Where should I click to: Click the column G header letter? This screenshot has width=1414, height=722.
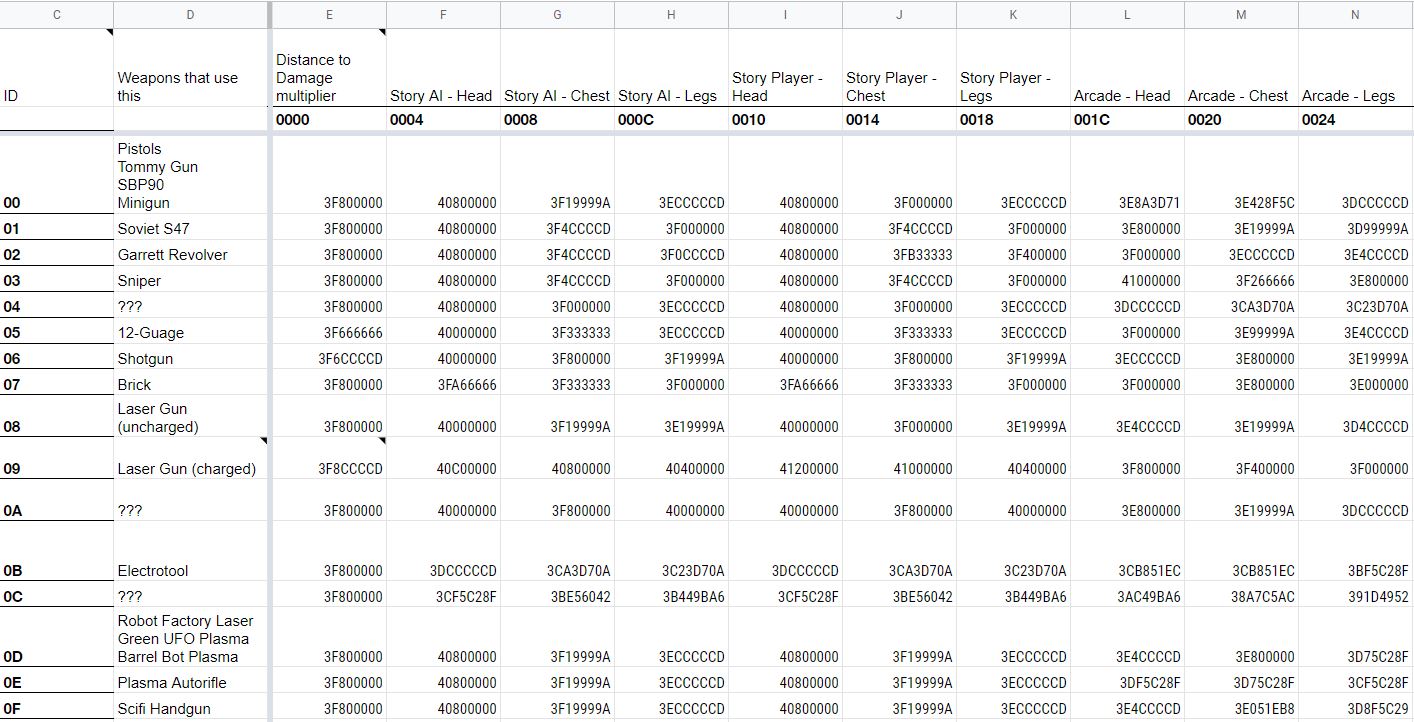pyautogui.click(x=557, y=14)
